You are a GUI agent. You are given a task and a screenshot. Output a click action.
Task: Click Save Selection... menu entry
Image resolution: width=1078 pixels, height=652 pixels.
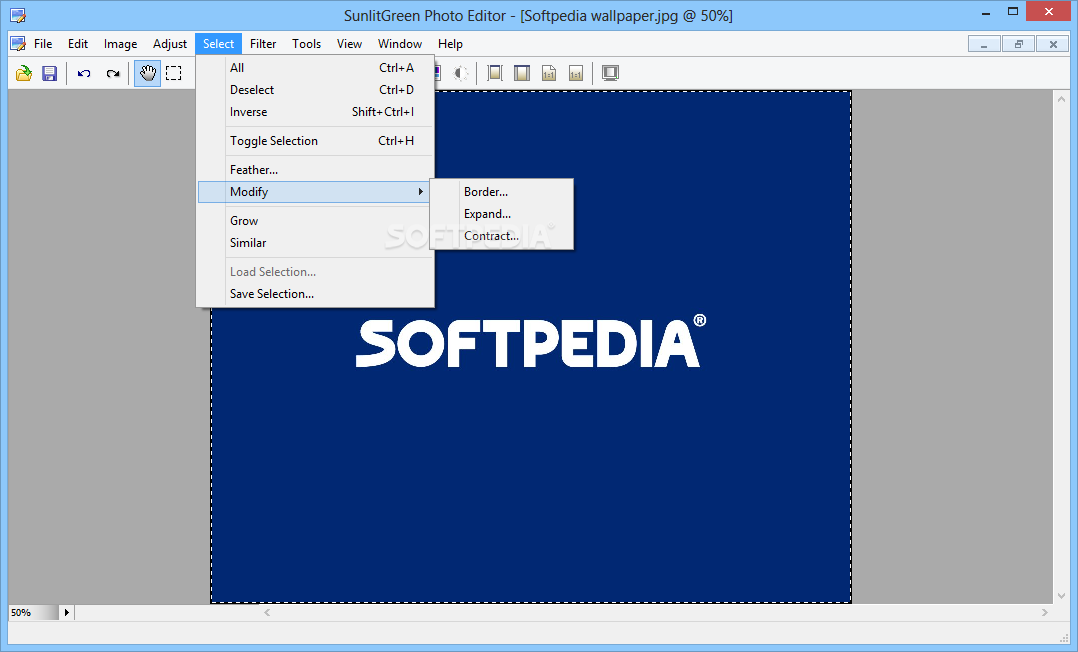(316, 293)
